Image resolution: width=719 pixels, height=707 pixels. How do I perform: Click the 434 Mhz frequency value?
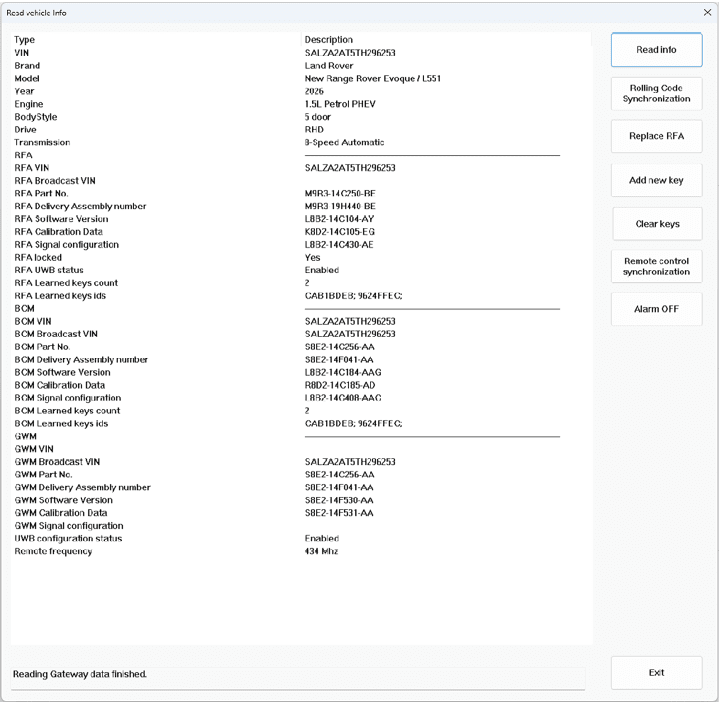[x=321, y=551]
